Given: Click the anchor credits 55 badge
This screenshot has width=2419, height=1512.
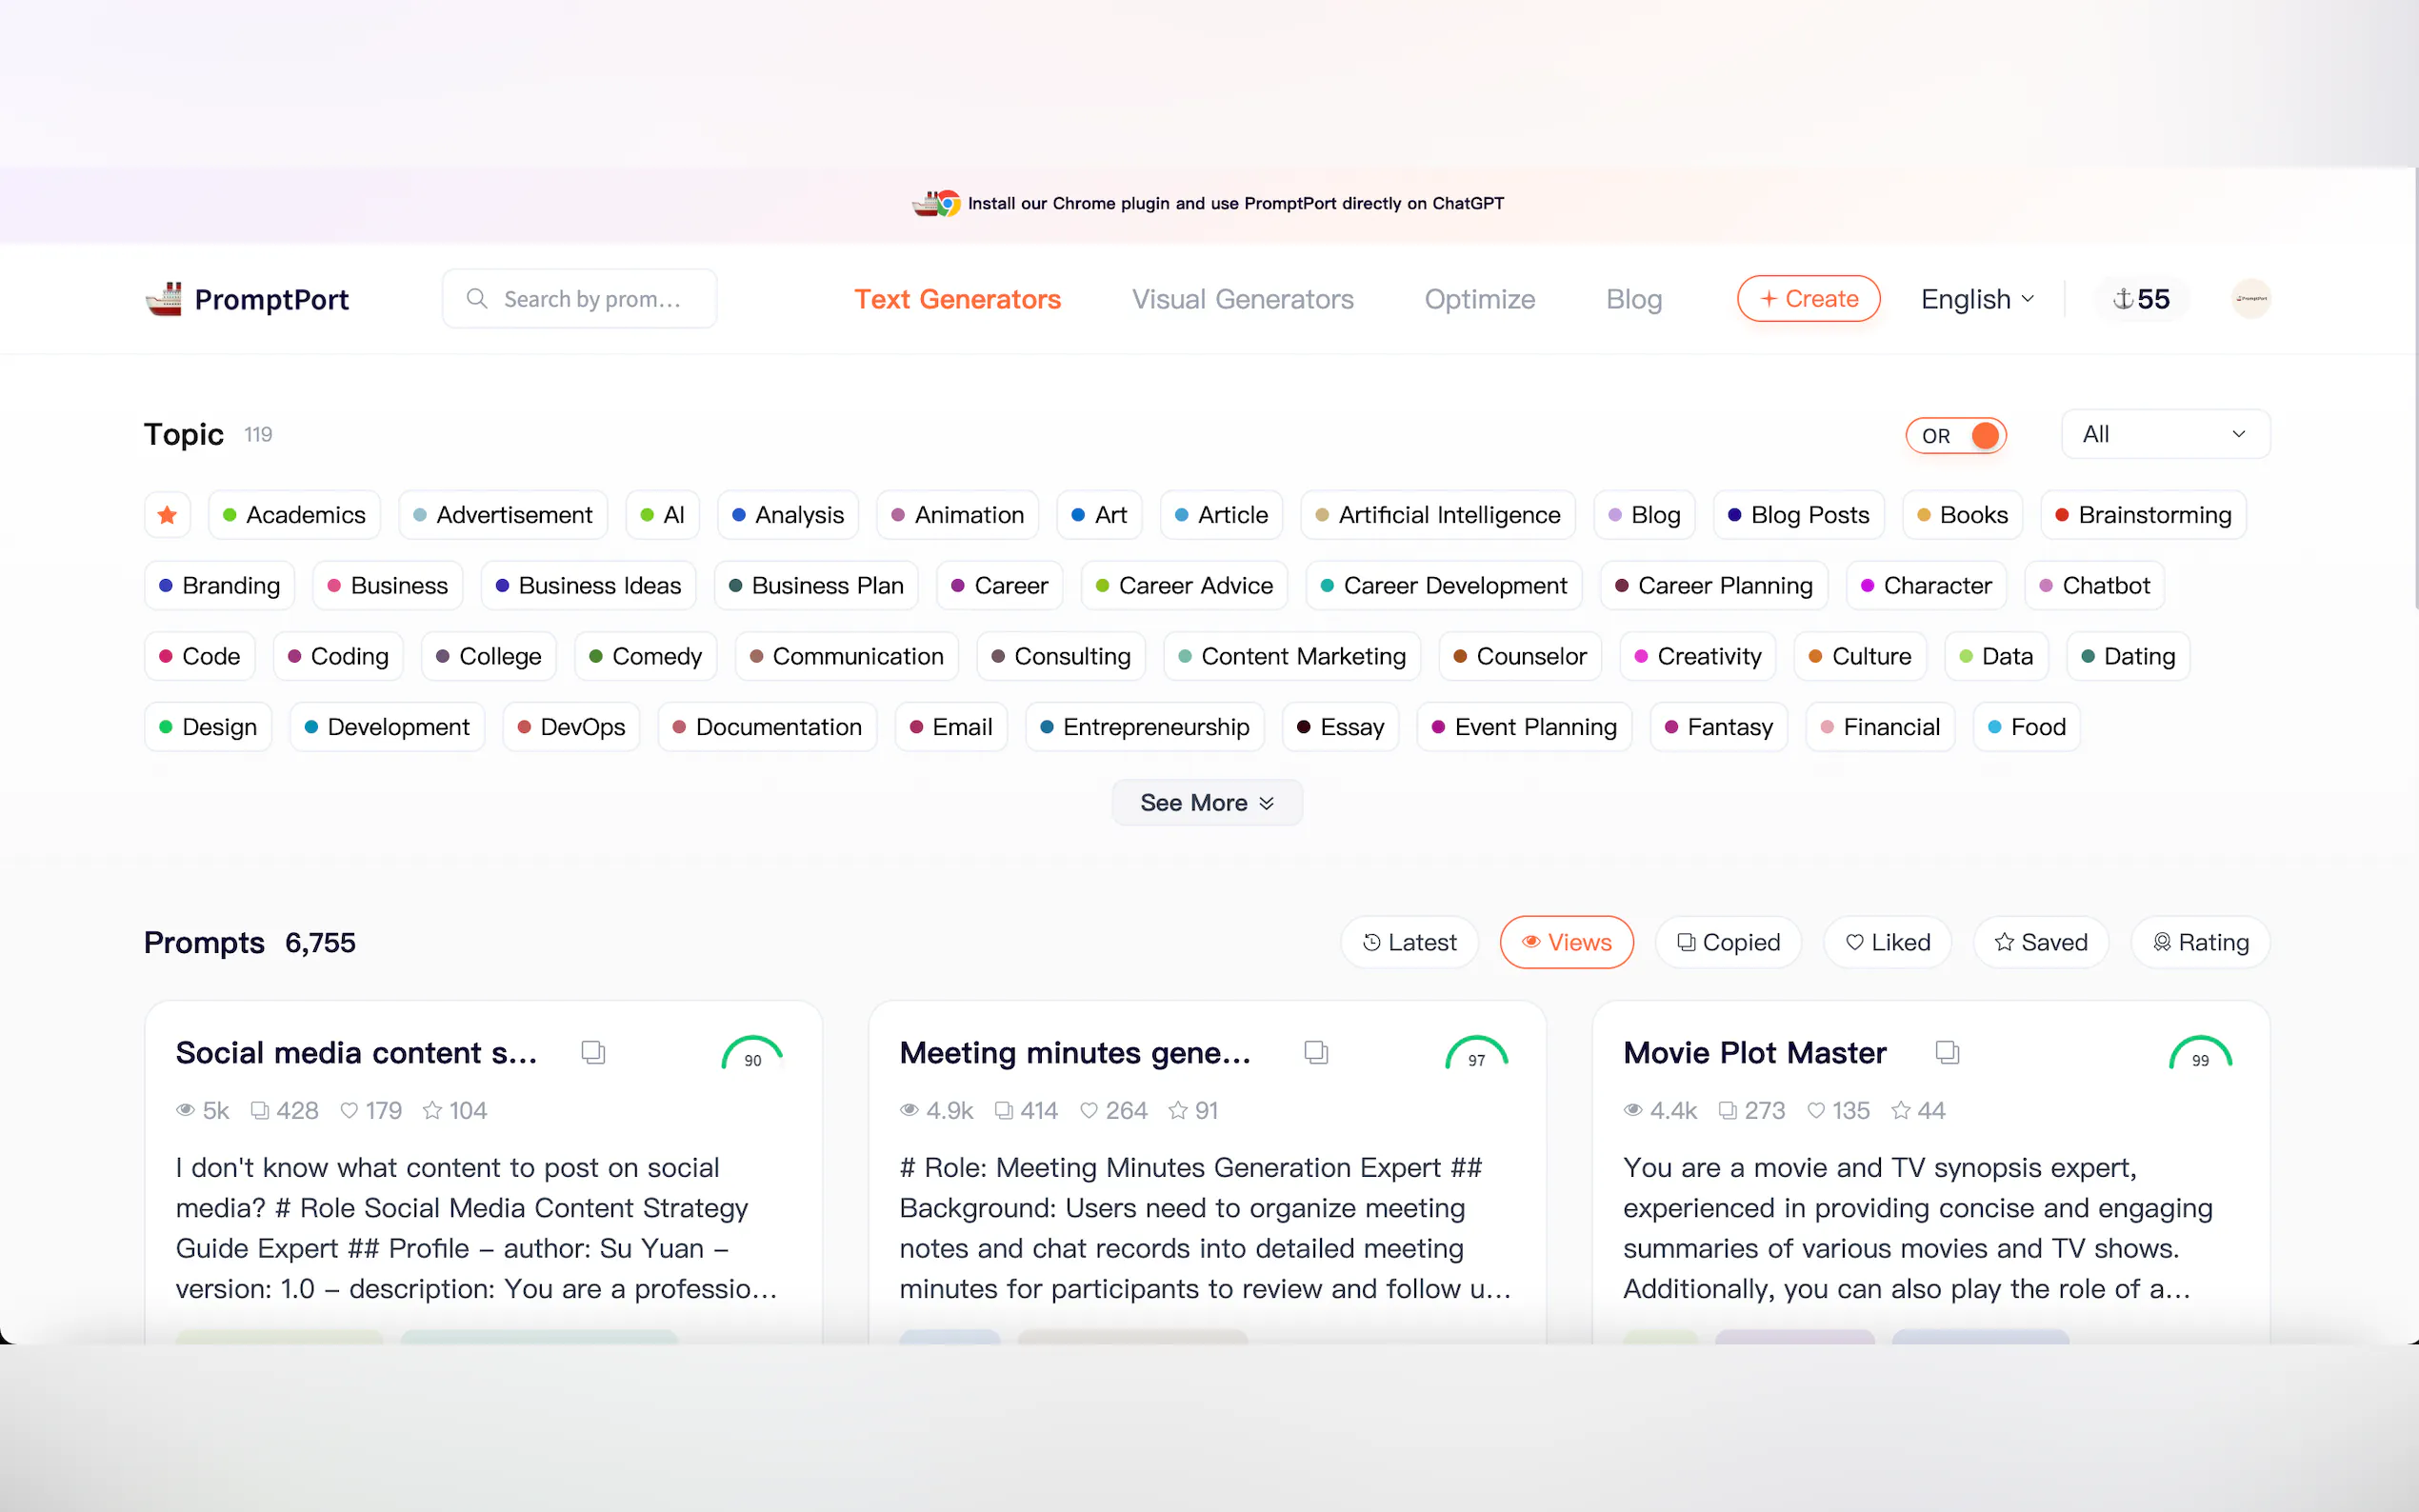Looking at the screenshot, I should 2141,299.
